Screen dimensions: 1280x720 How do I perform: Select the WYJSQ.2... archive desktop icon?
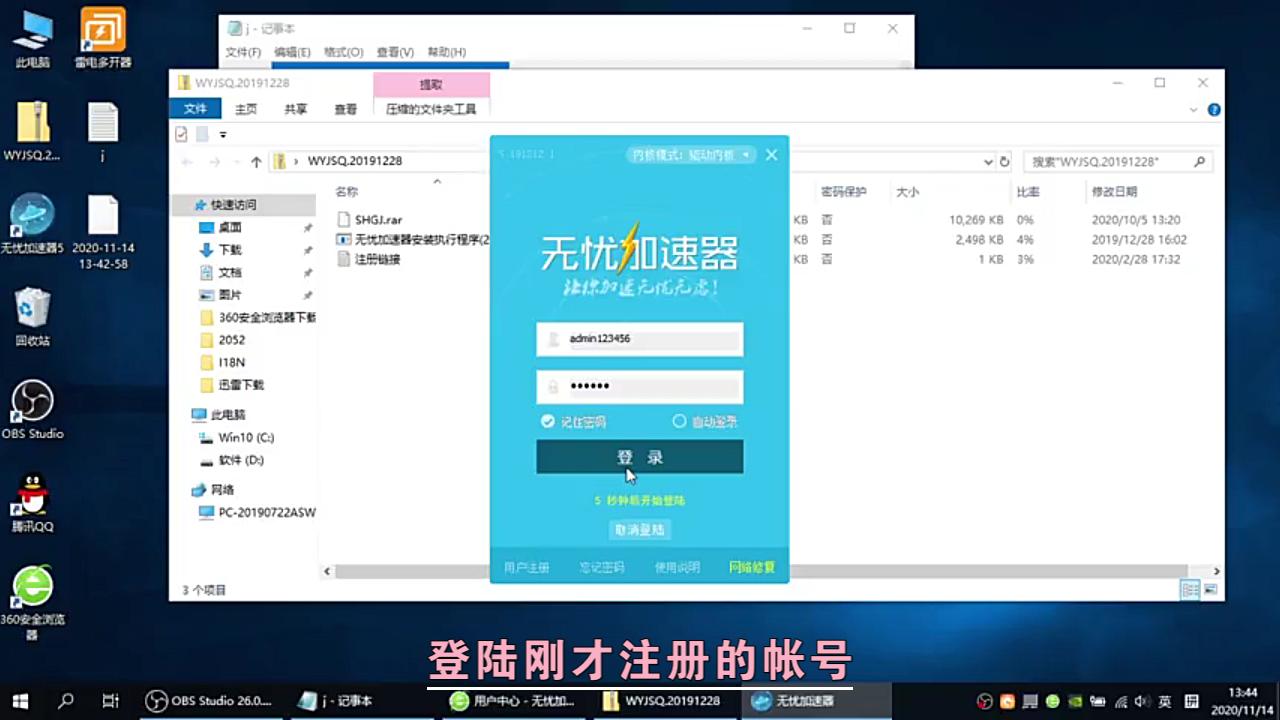pyautogui.click(x=32, y=131)
